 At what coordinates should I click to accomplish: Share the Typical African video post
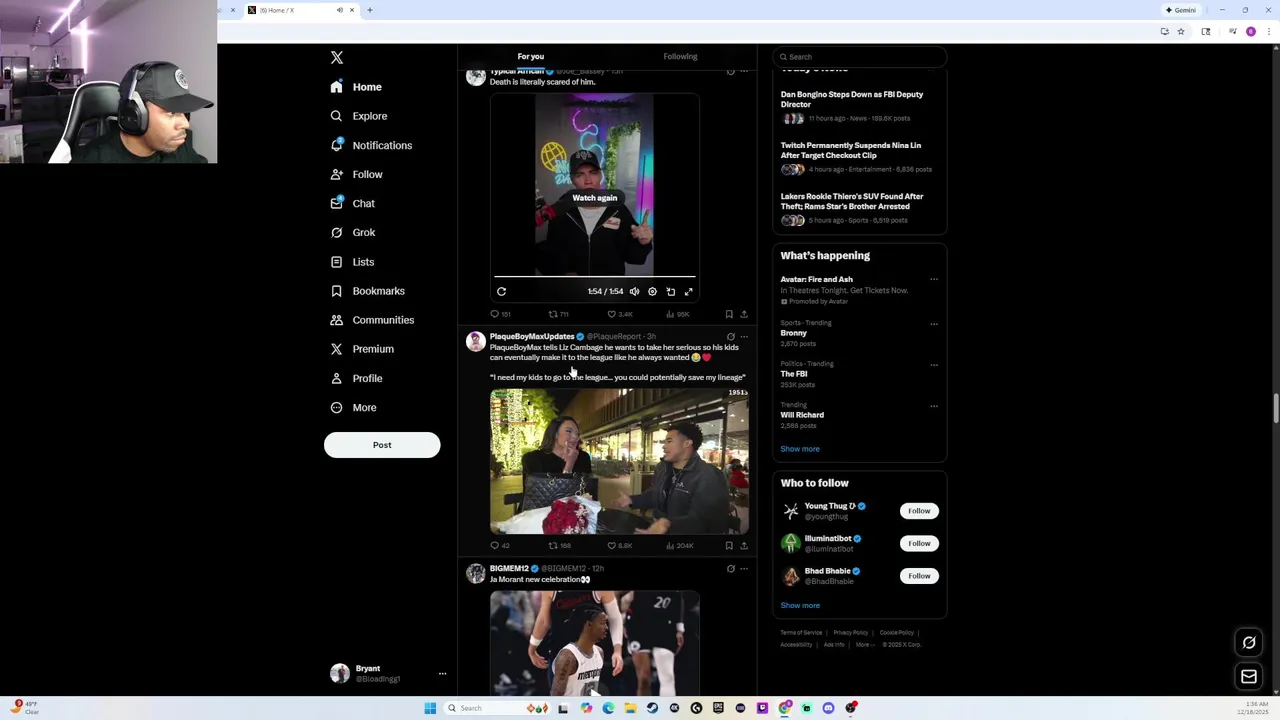(744, 314)
